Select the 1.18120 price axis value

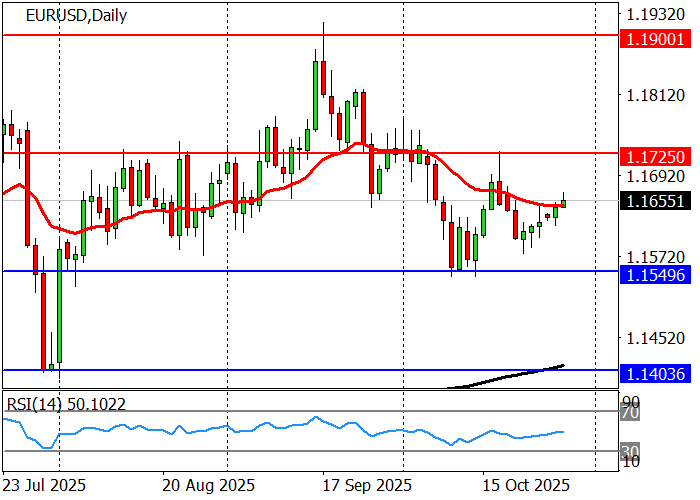[x=654, y=96]
